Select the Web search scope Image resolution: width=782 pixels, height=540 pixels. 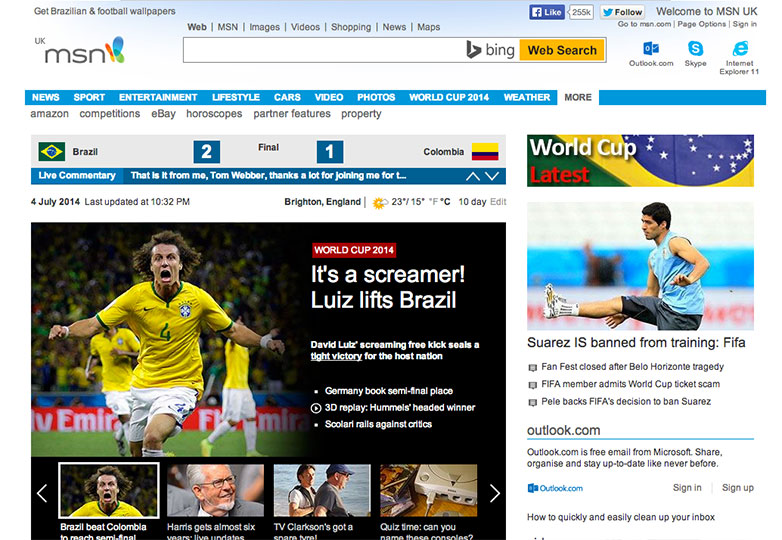click(x=197, y=27)
